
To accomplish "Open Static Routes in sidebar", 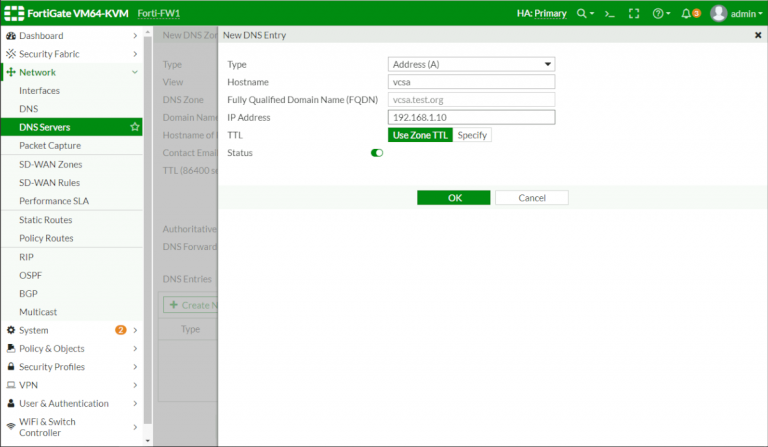I will (x=45, y=219).
